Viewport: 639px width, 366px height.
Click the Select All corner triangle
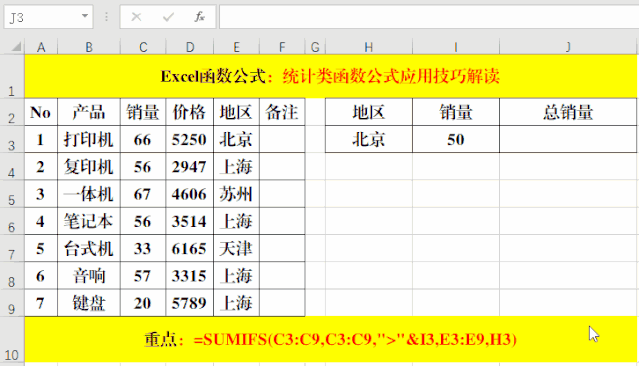tap(15, 46)
